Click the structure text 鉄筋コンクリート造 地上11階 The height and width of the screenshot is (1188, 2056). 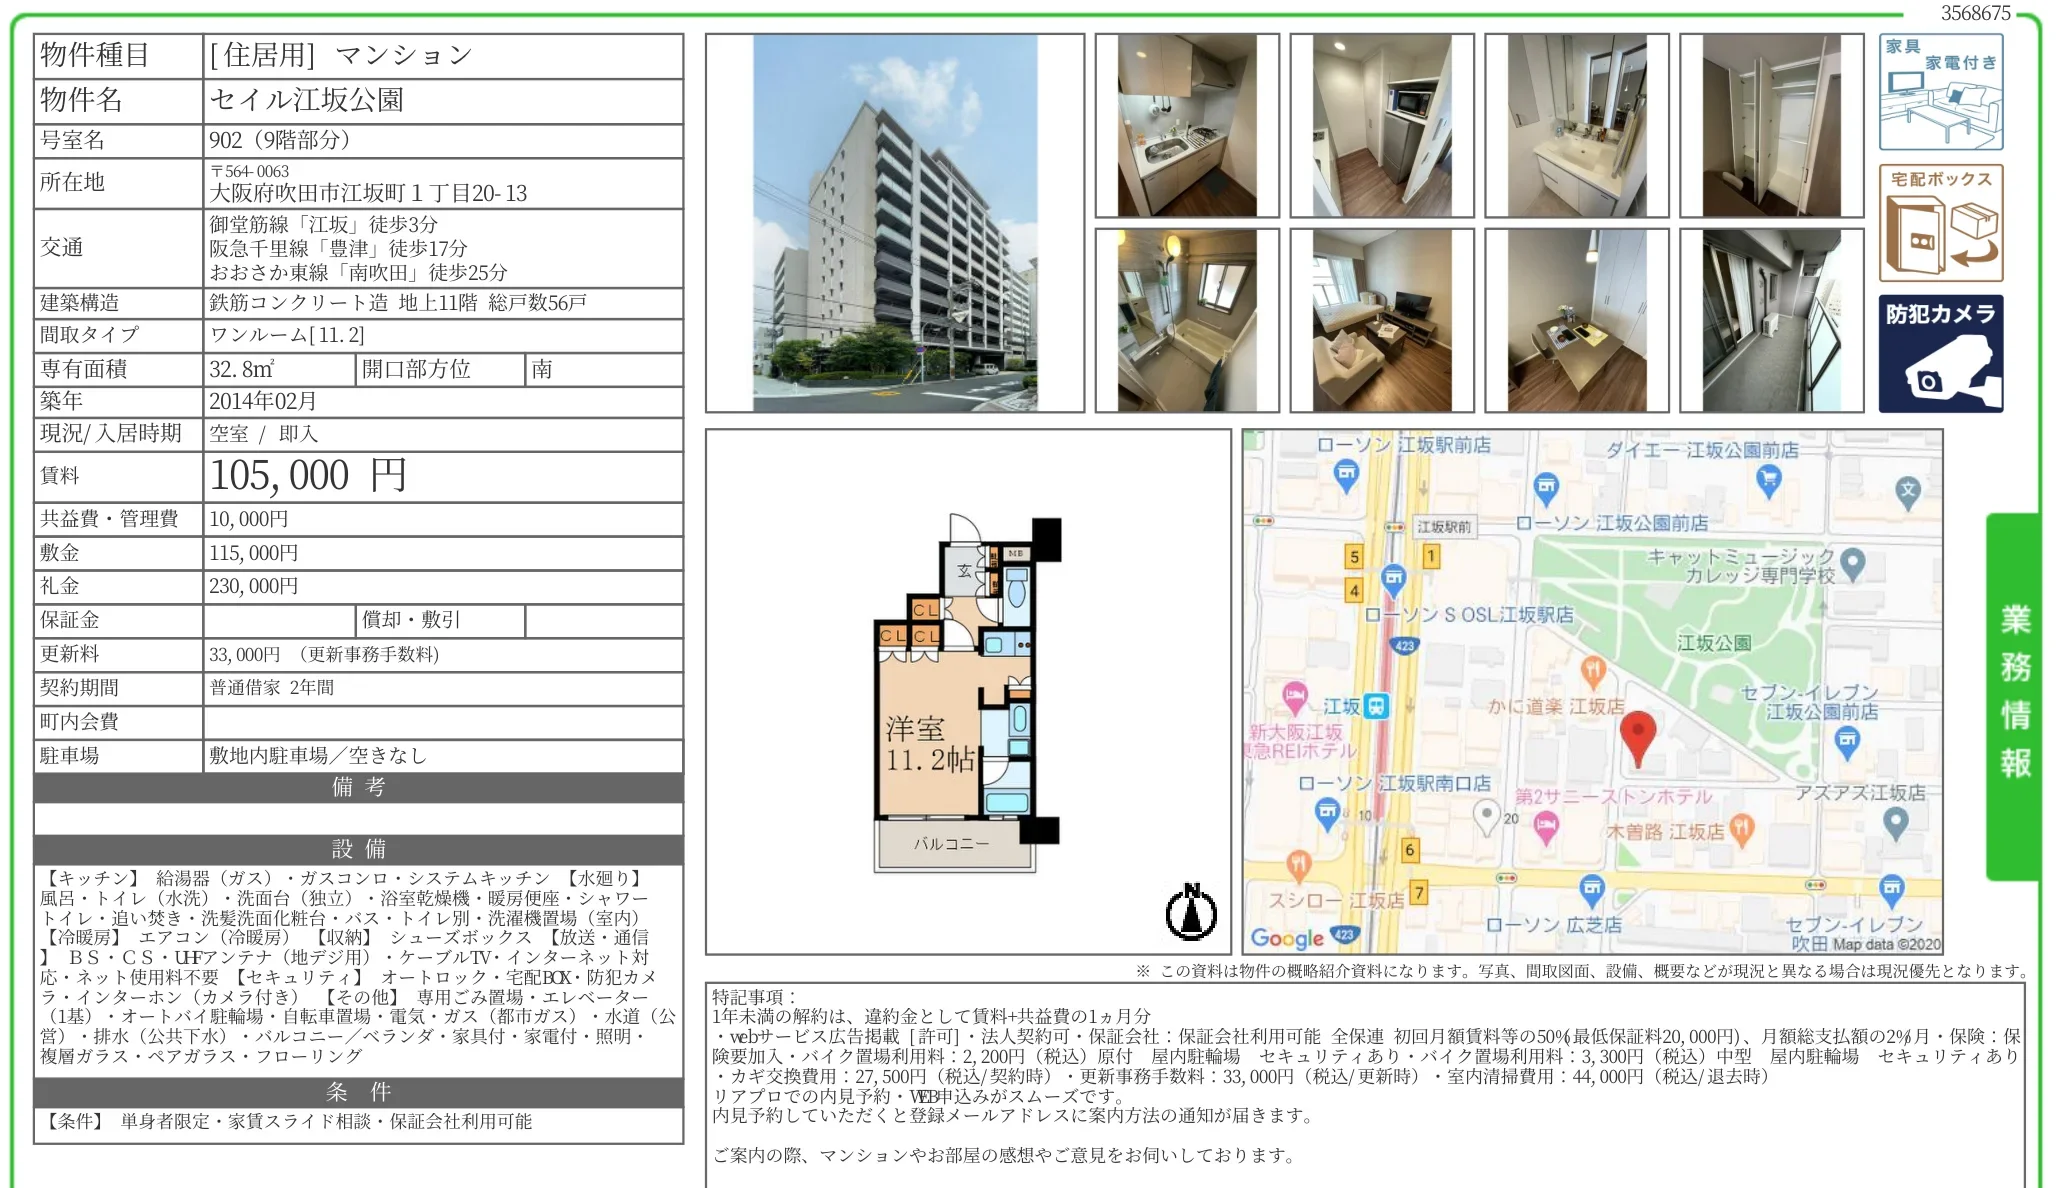pyautogui.click(x=343, y=302)
